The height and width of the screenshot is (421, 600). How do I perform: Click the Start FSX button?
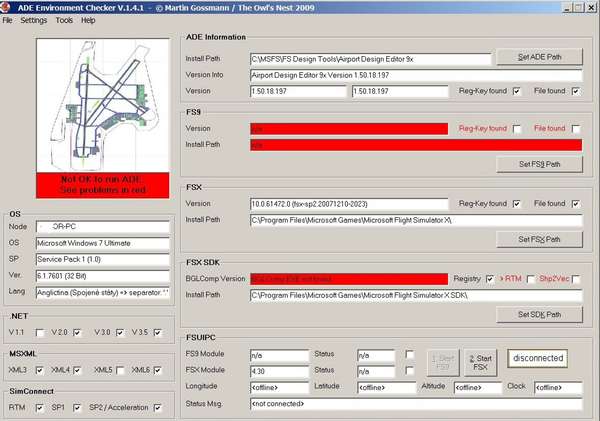(x=479, y=361)
